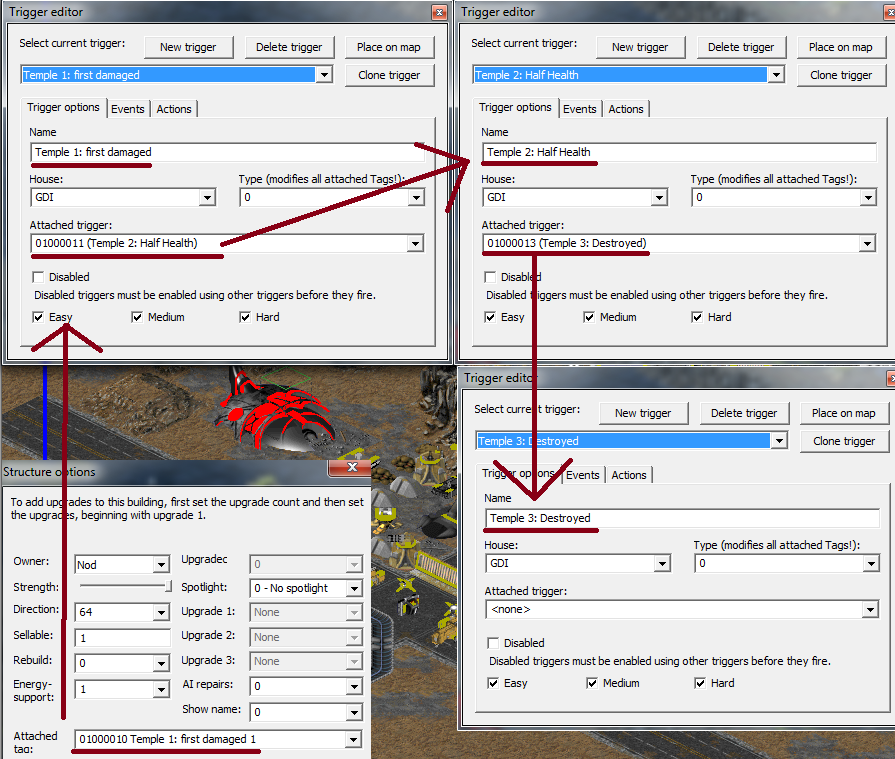Open Rebuild dropdown in Structure options

(162, 663)
